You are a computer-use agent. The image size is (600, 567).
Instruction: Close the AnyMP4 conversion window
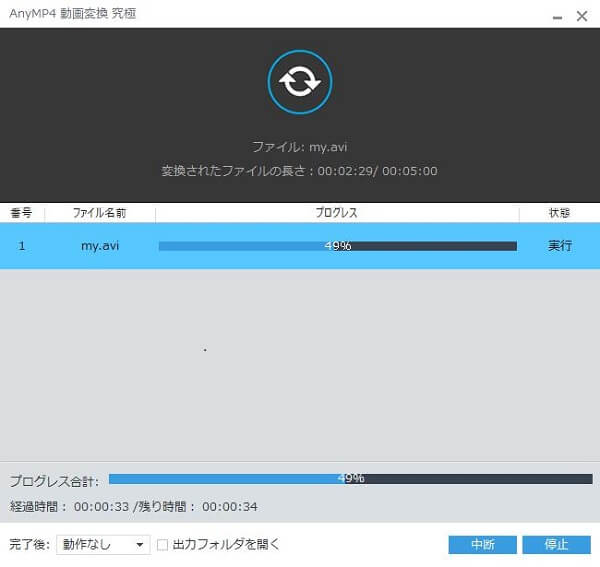[x=582, y=16]
